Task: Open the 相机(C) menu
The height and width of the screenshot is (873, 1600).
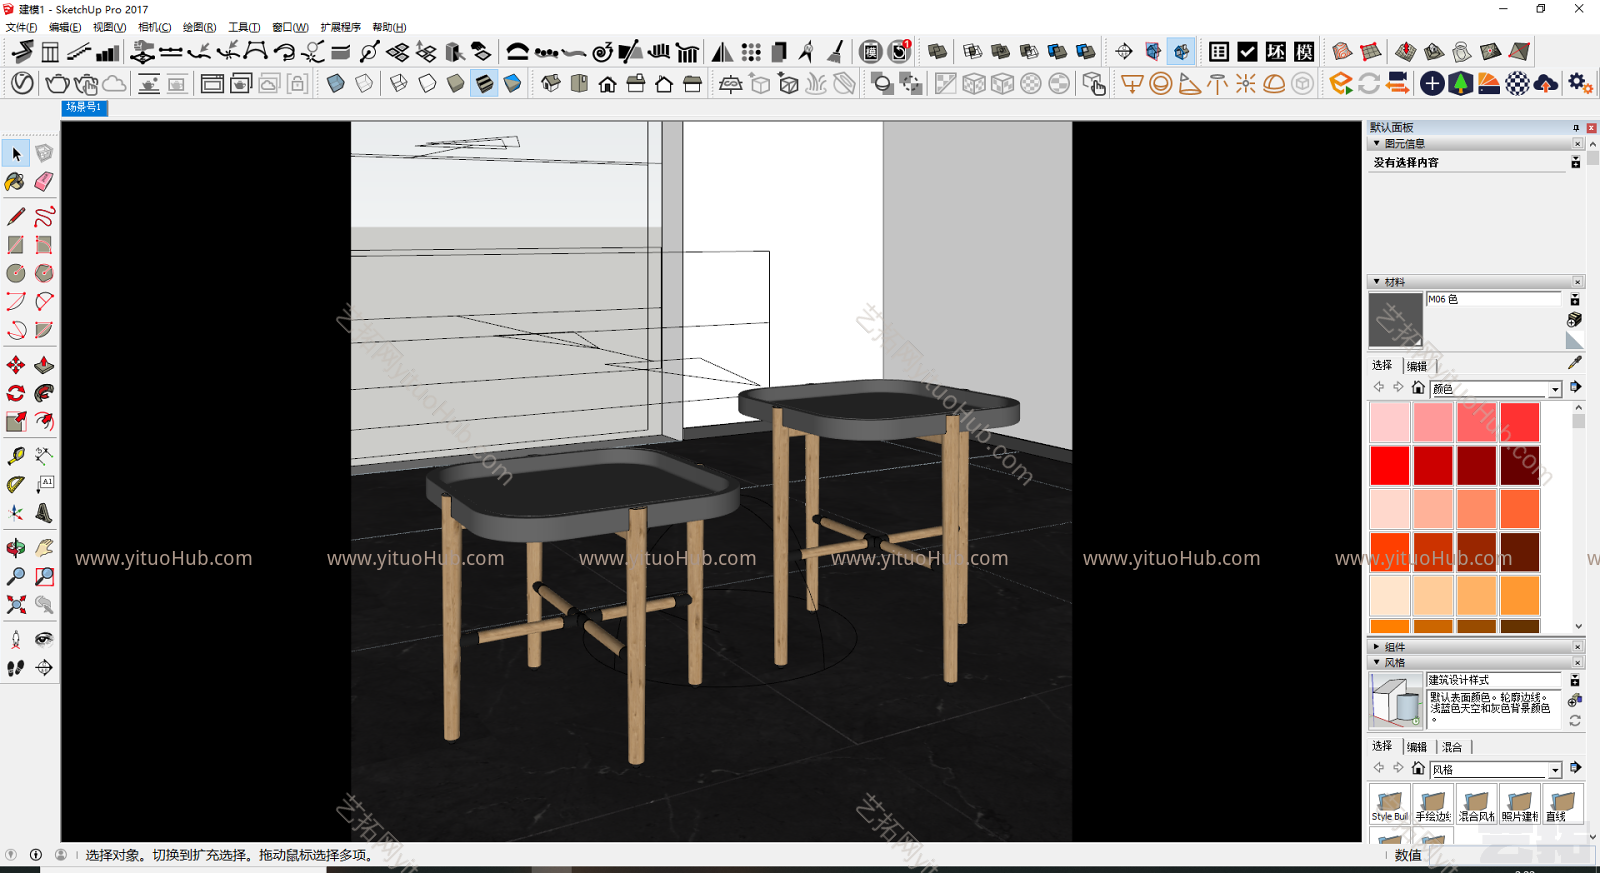Action: (x=154, y=27)
